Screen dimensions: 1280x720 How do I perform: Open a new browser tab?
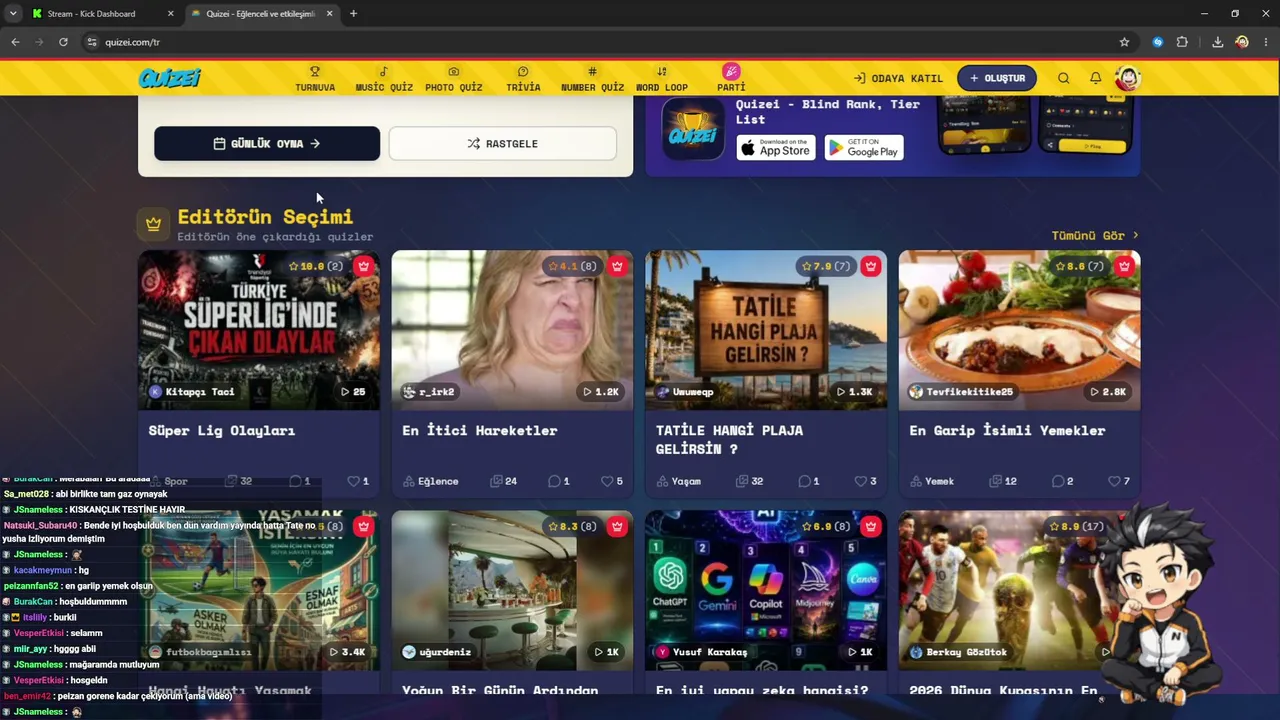(353, 14)
